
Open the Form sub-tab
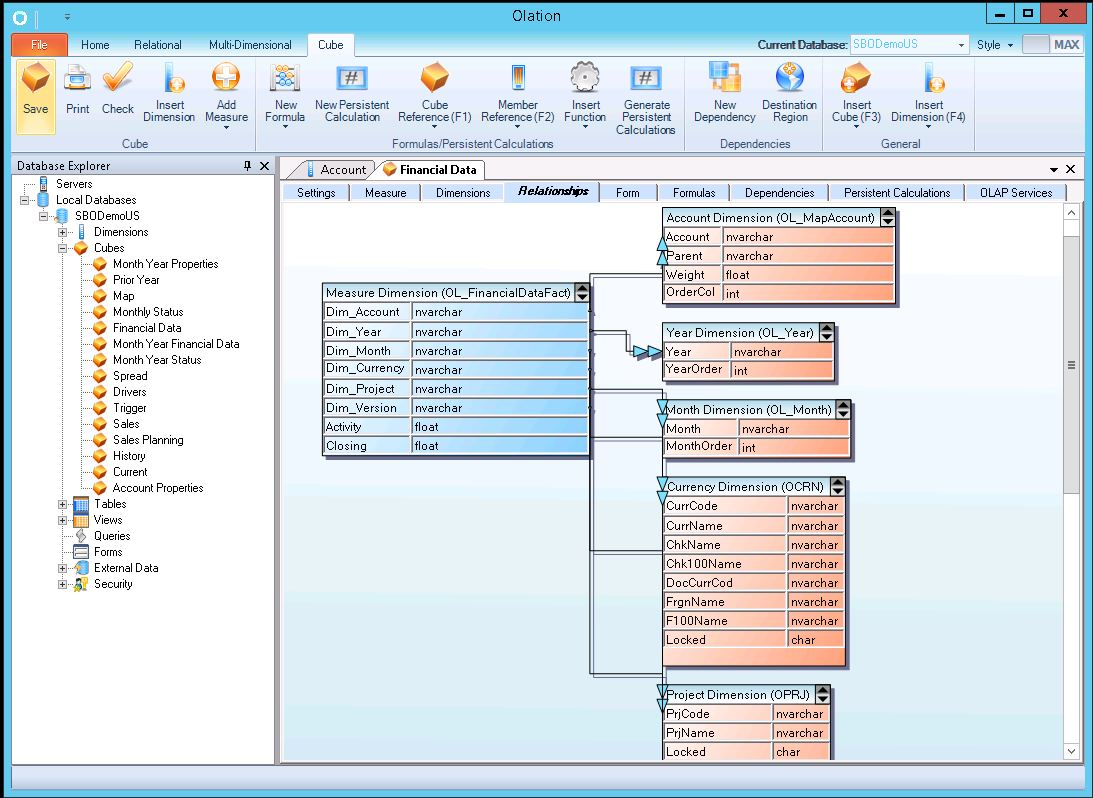pos(627,193)
